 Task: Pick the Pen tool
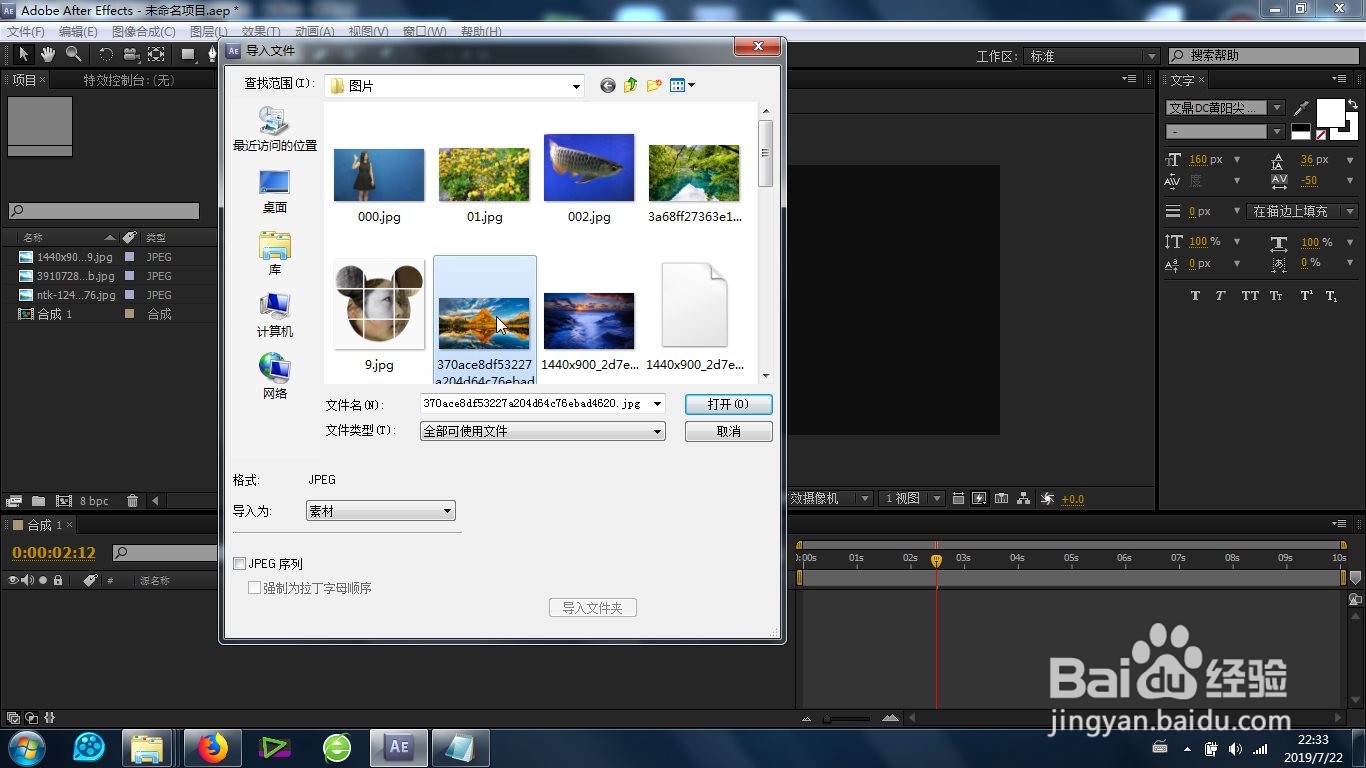(x=212, y=54)
